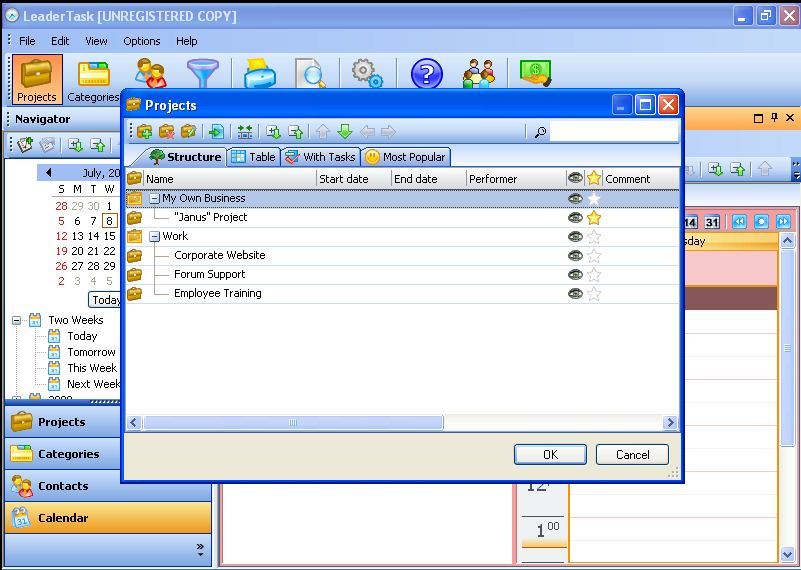The width and height of the screenshot is (801, 570).
Task: Toggle eye visibility for Employee Training
Action: click(575, 293)
